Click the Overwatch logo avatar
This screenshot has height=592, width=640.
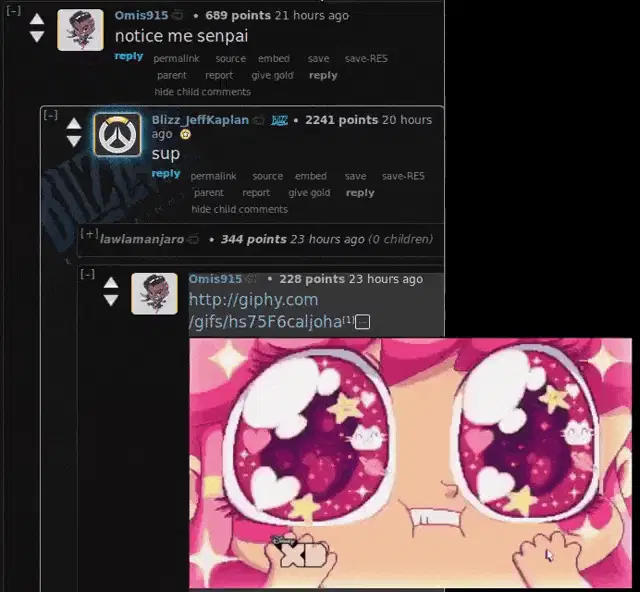(x=118, y=135)
